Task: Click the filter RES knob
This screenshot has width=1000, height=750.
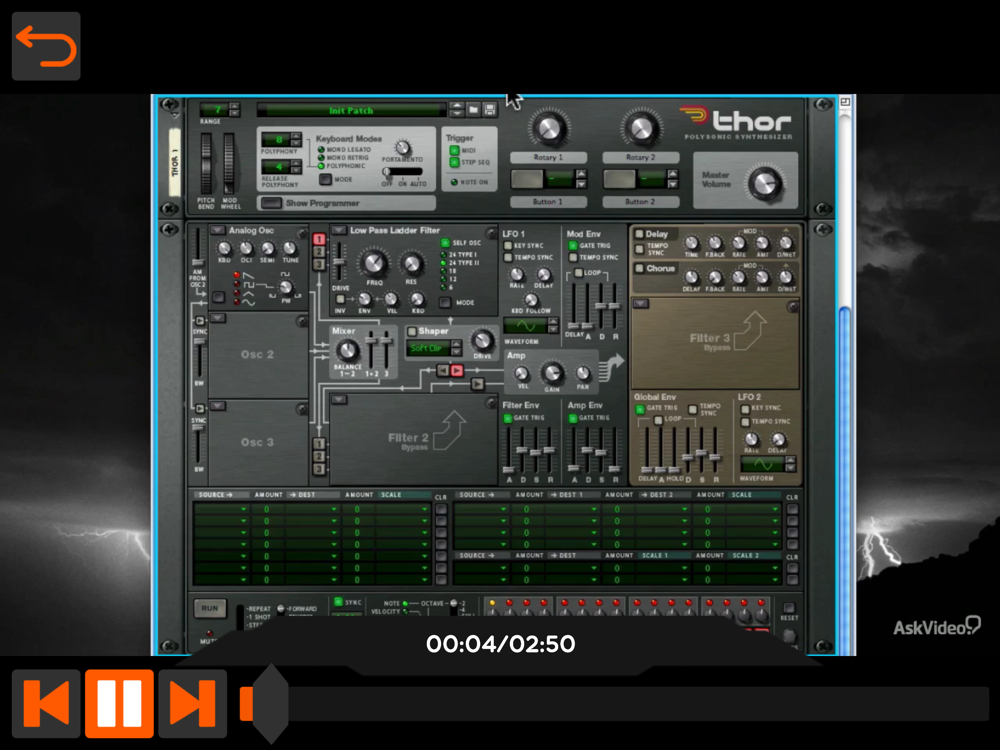Action: click(x=411, y=263)
